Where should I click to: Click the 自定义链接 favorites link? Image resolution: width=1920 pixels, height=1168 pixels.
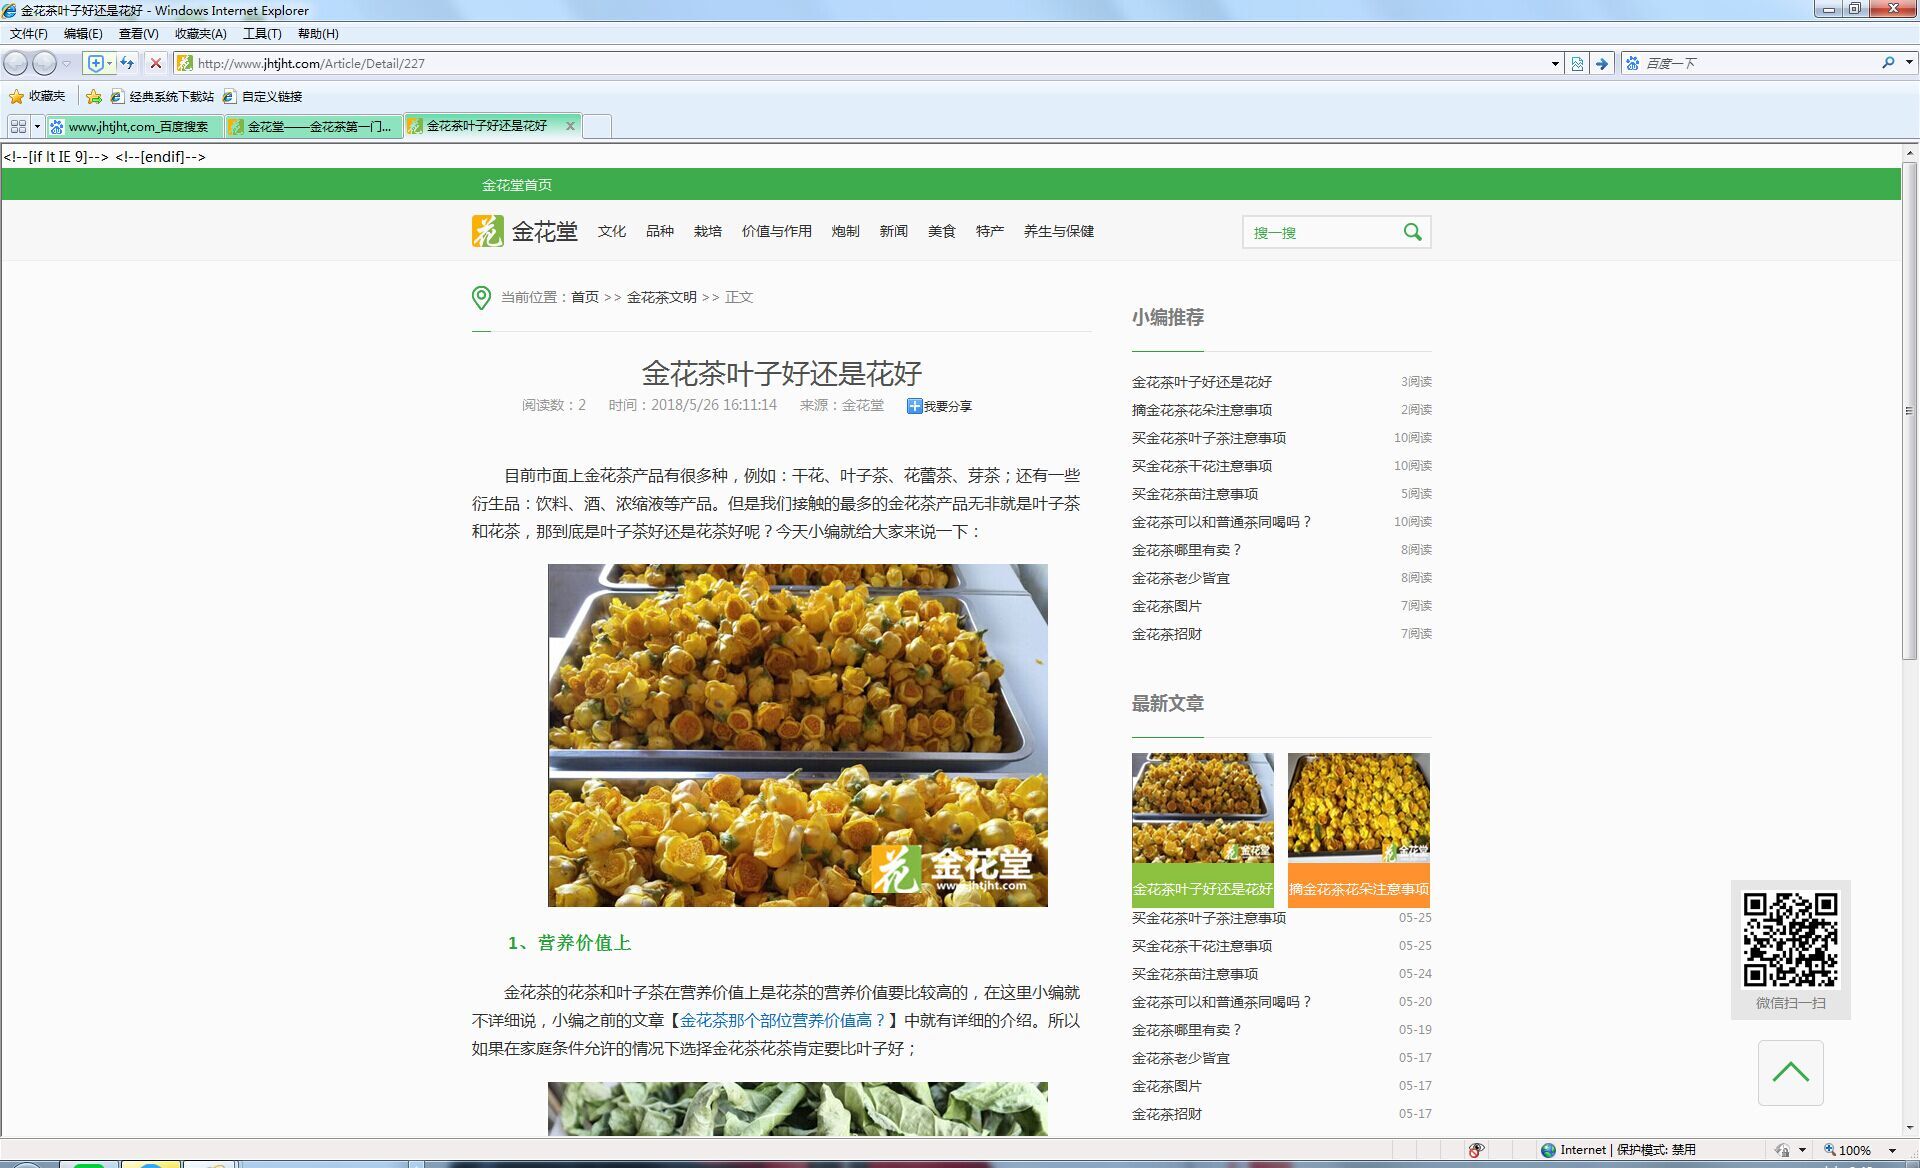pyautogui.click(x=263, y=96)
